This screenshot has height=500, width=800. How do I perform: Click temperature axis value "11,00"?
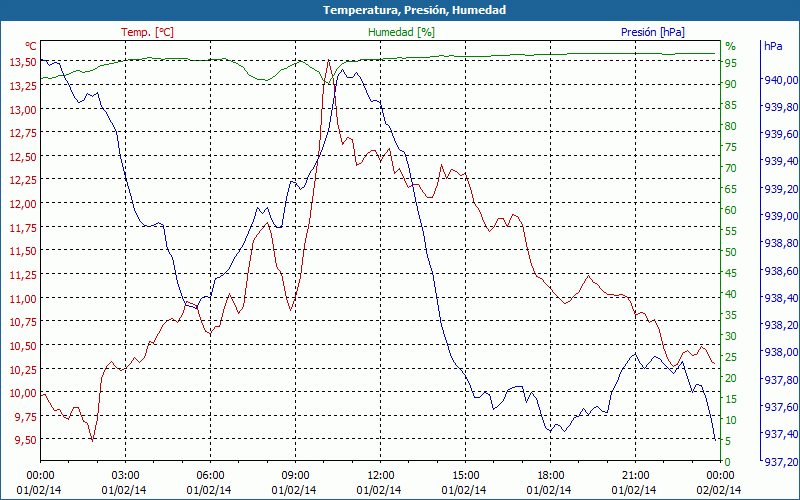pos(23,298)
